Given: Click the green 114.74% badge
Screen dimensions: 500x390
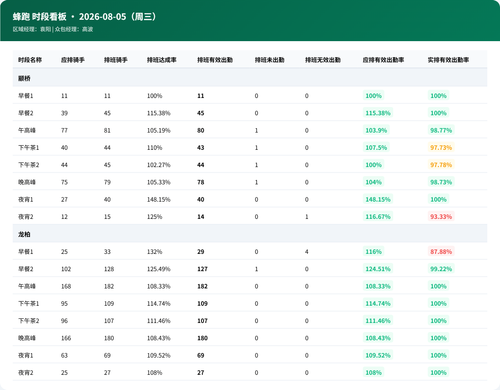Looking at the screenshot, I should point(378,304).
